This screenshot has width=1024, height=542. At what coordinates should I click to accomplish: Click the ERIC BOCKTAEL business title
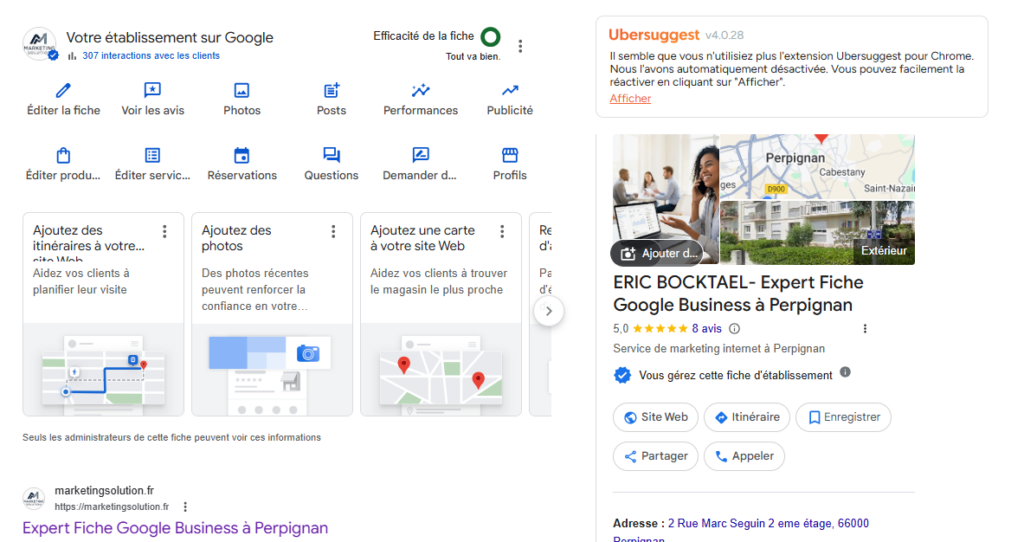[x=738, y=293]
